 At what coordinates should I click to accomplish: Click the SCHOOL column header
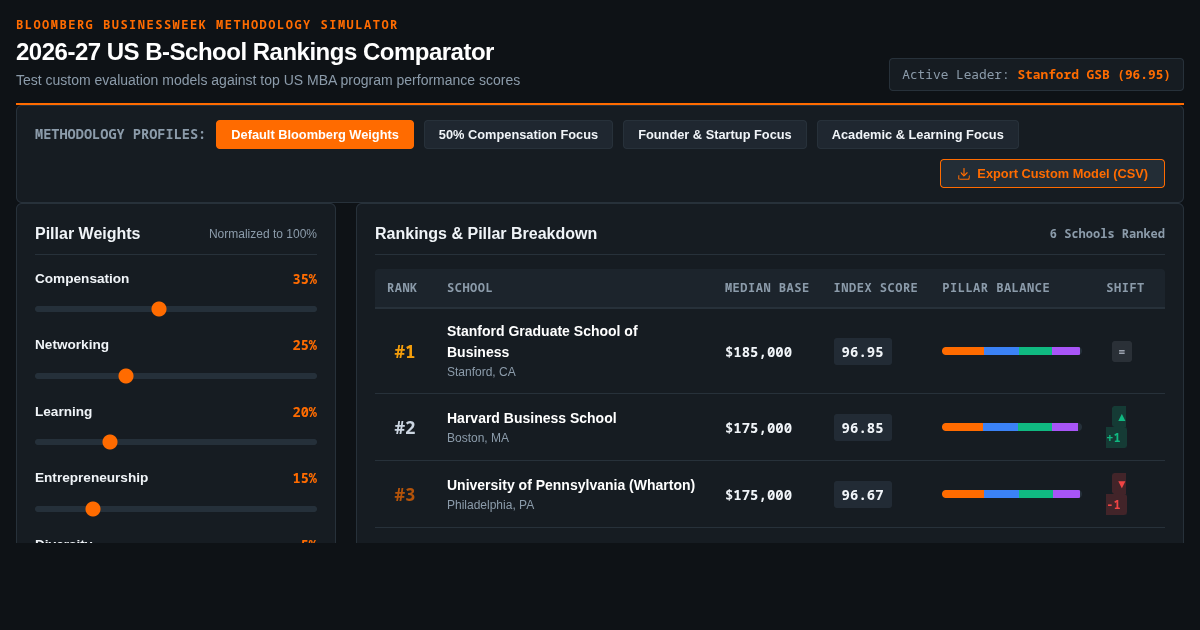(x=470, y=288)
